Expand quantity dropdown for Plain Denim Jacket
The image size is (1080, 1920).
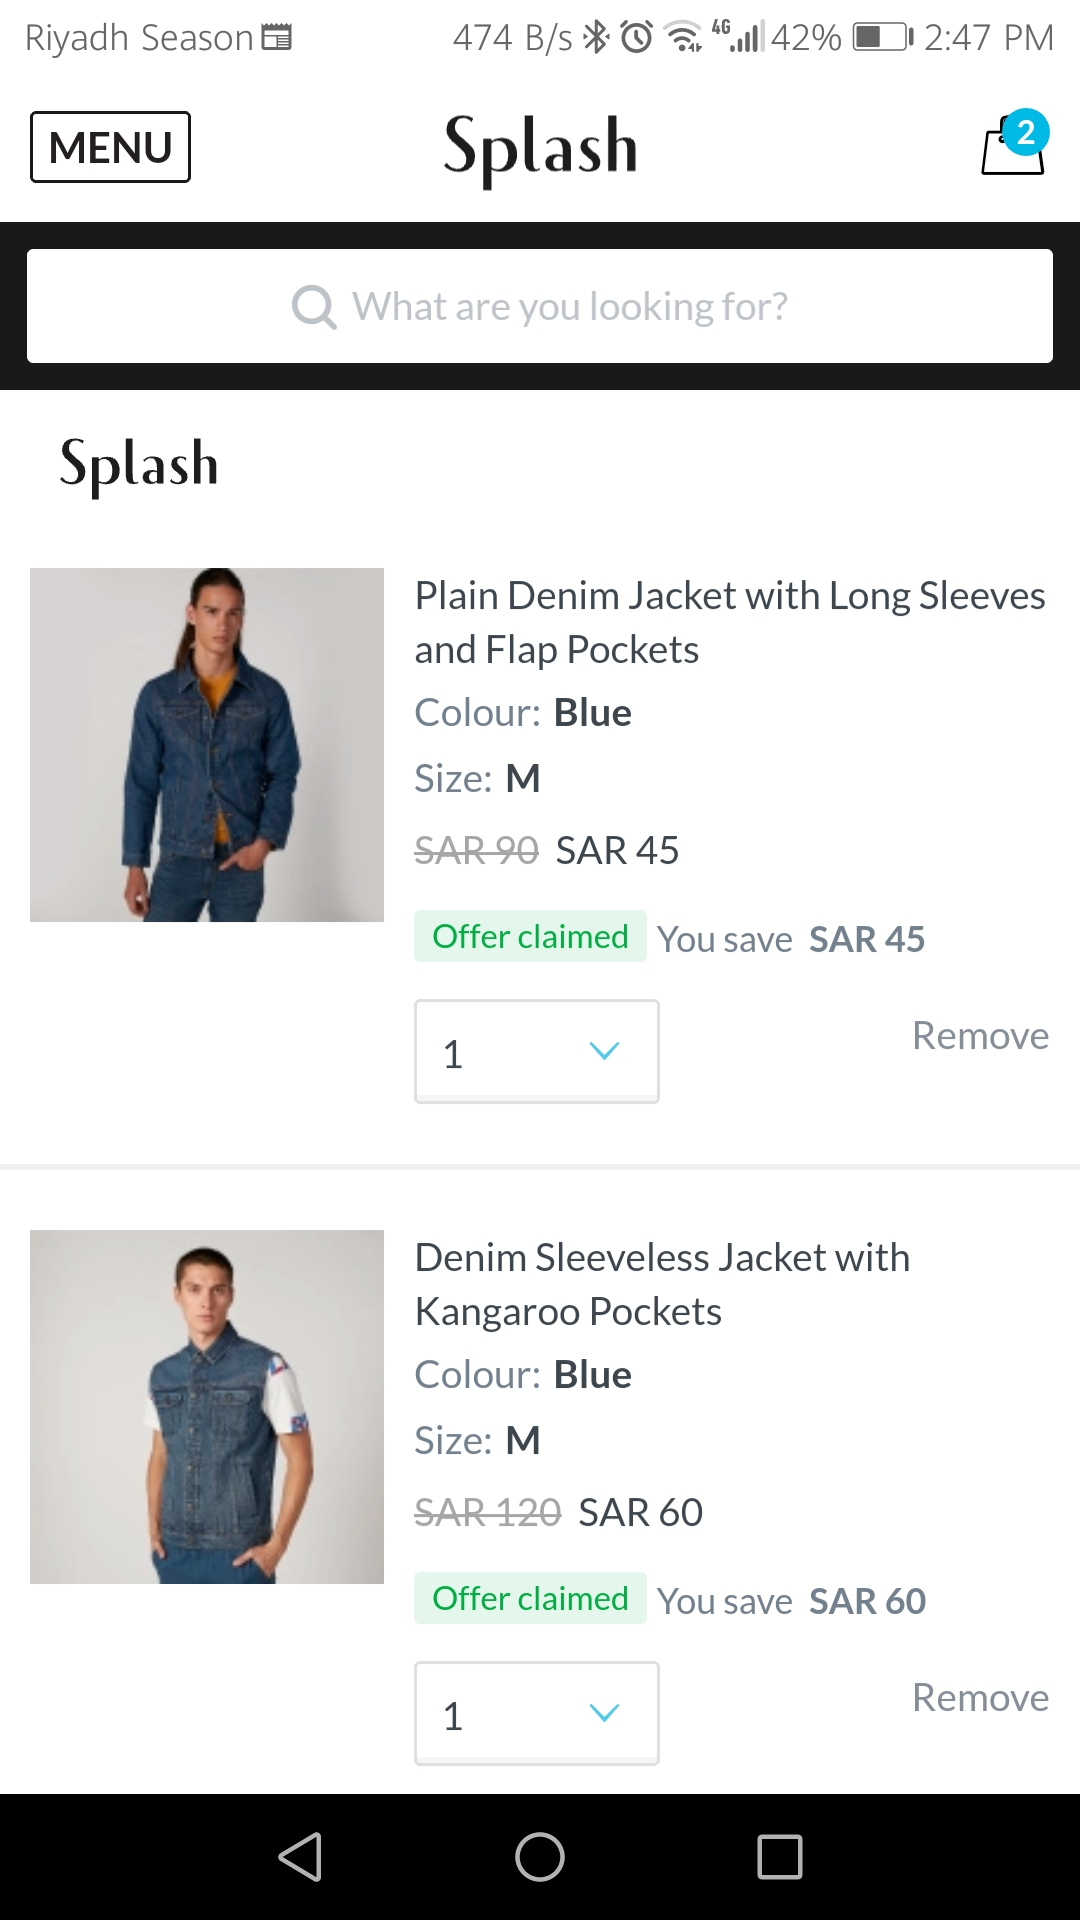tap(537, 1052)
